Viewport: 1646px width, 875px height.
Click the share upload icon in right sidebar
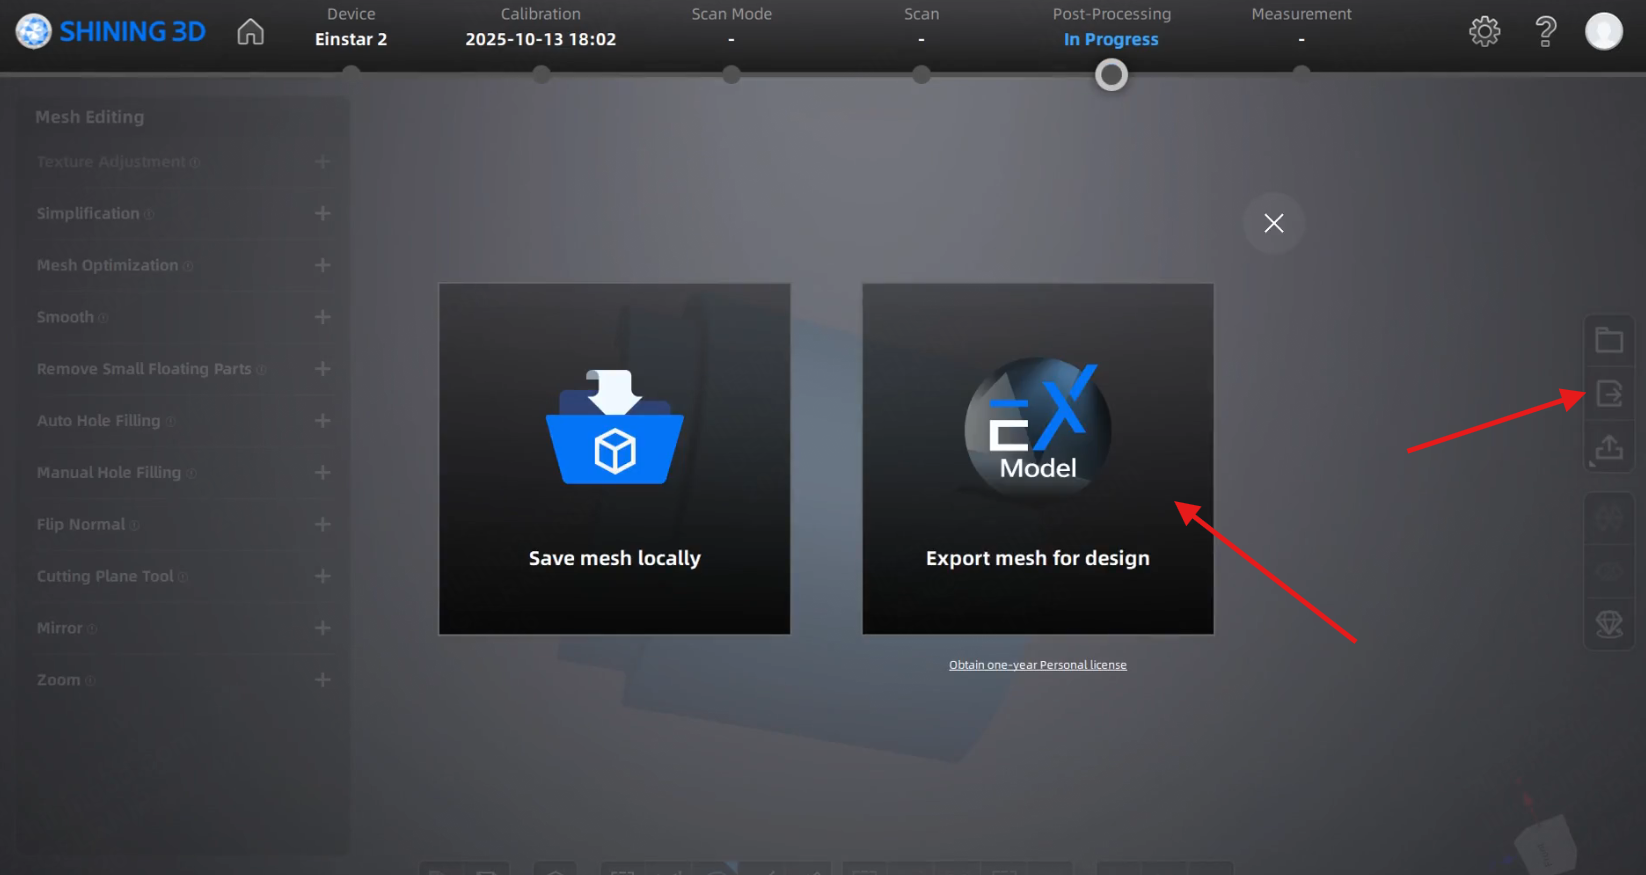(1609, 447)
